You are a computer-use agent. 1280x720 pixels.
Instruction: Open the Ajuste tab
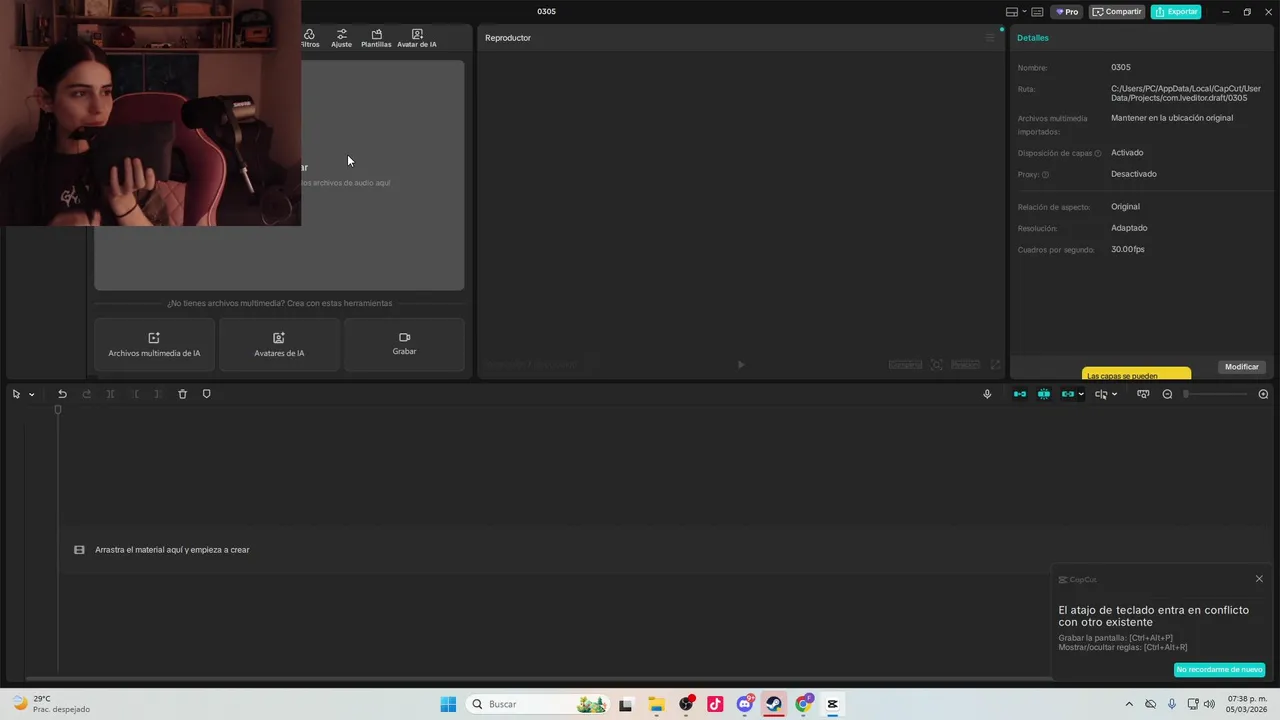point(342,39)
